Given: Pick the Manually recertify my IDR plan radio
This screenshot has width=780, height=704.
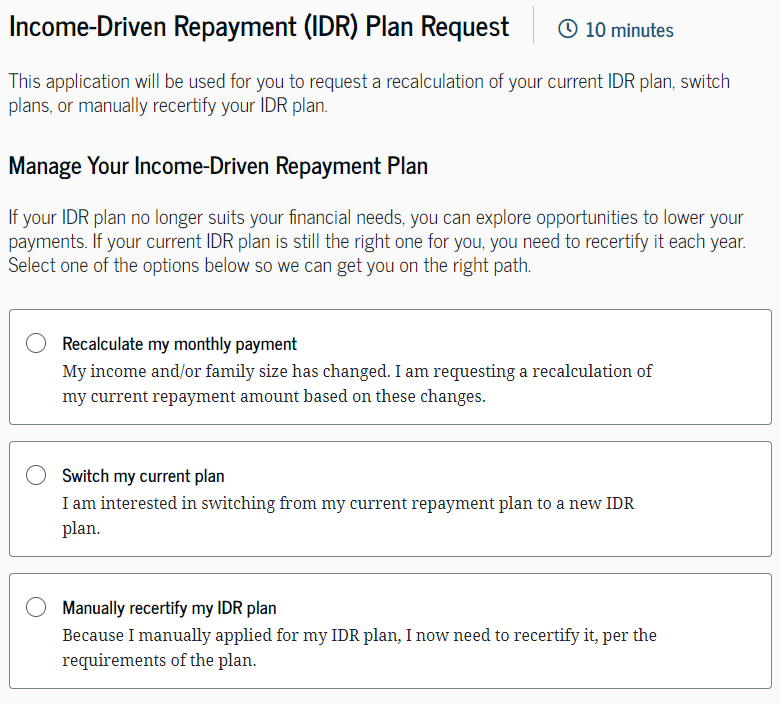Looking at the screenshot, I should (36, 607).
